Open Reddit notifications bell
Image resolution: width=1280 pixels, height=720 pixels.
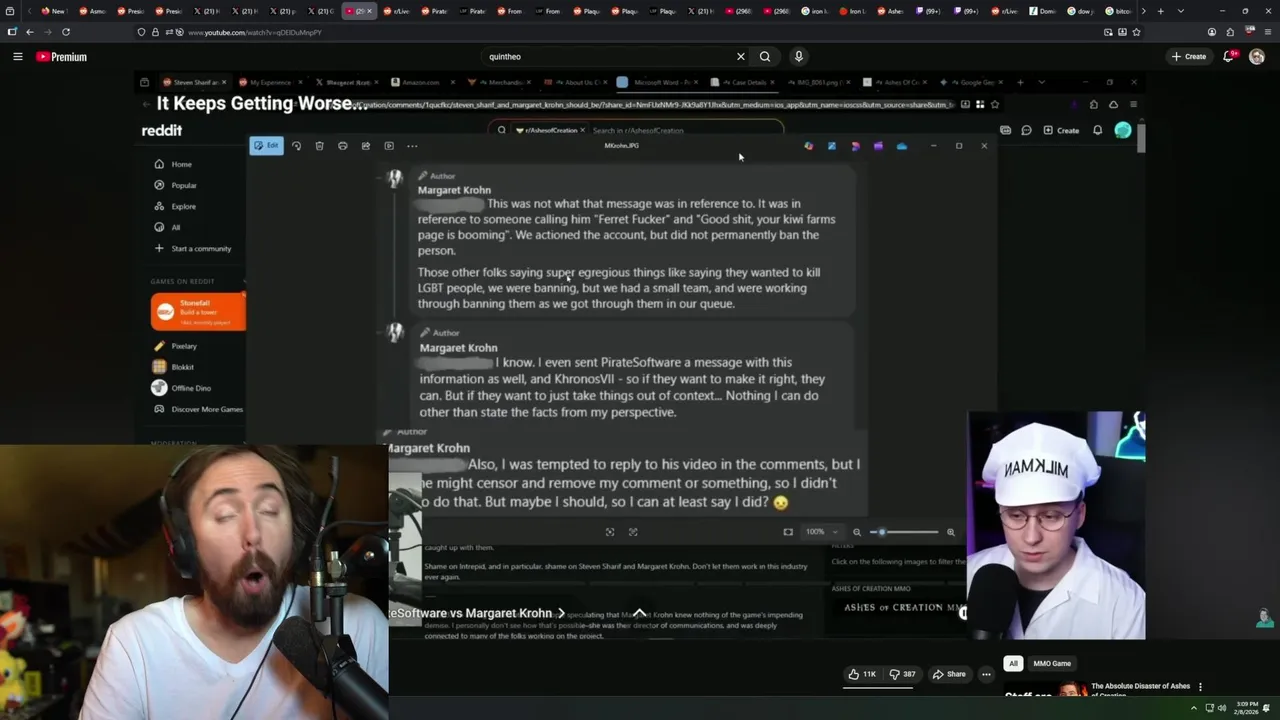[1097, 130]
